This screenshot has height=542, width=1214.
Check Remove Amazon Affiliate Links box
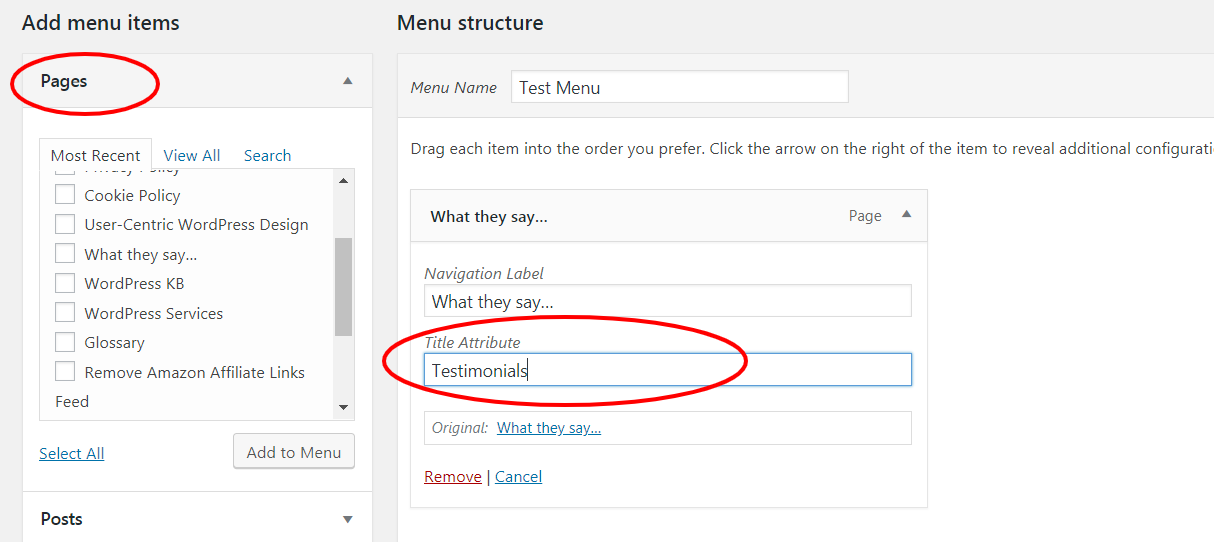[65, 372]
